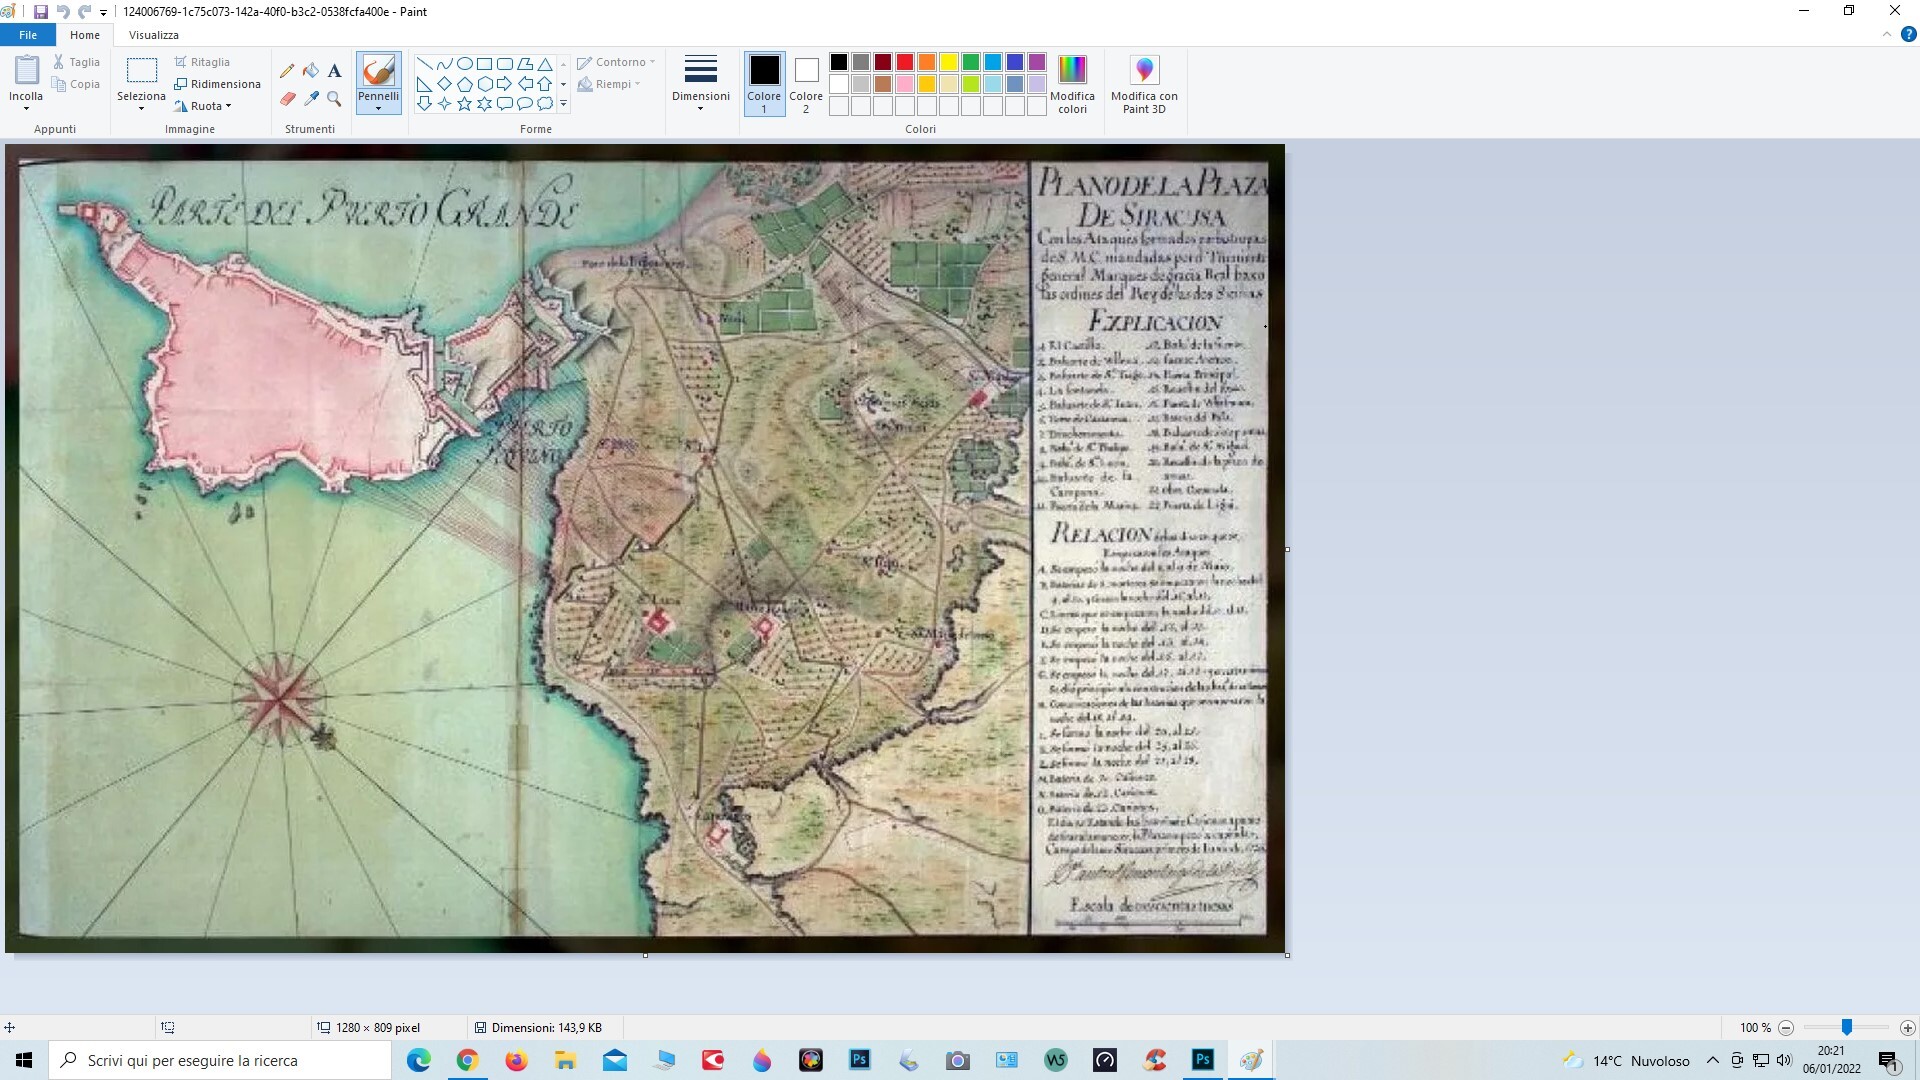The height and width of the screenshot is (1080, 1920).
Task: Open Paint help question mark
Action: coord(1908,34)
